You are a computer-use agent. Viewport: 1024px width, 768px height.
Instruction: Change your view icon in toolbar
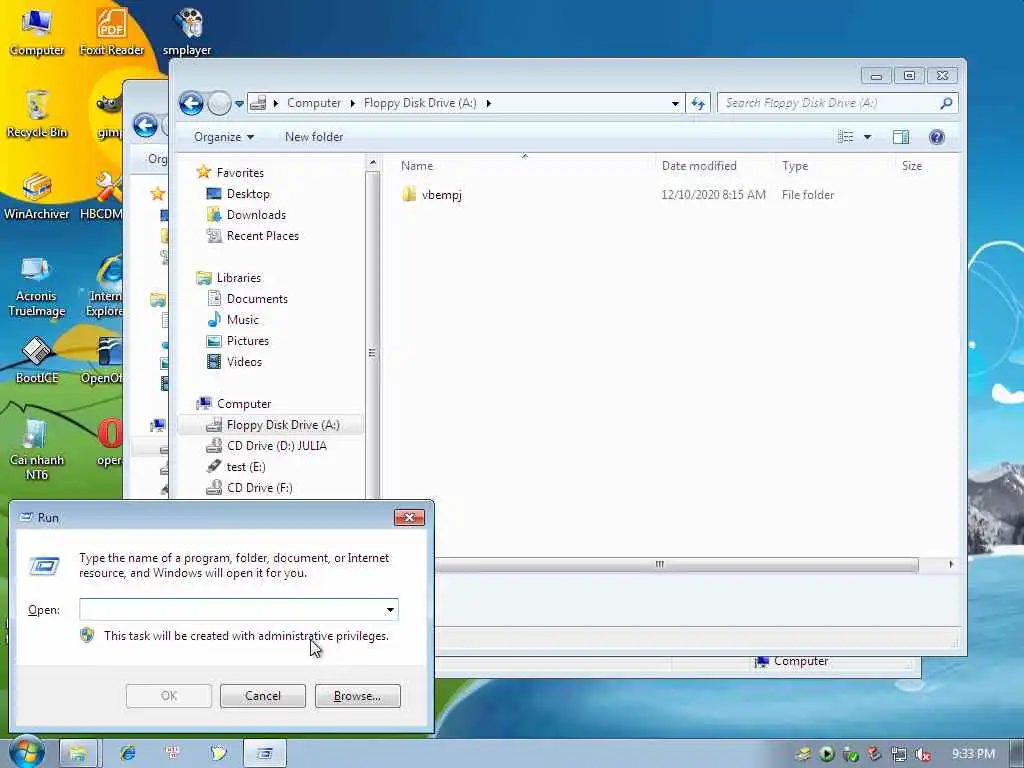(846, 136)
